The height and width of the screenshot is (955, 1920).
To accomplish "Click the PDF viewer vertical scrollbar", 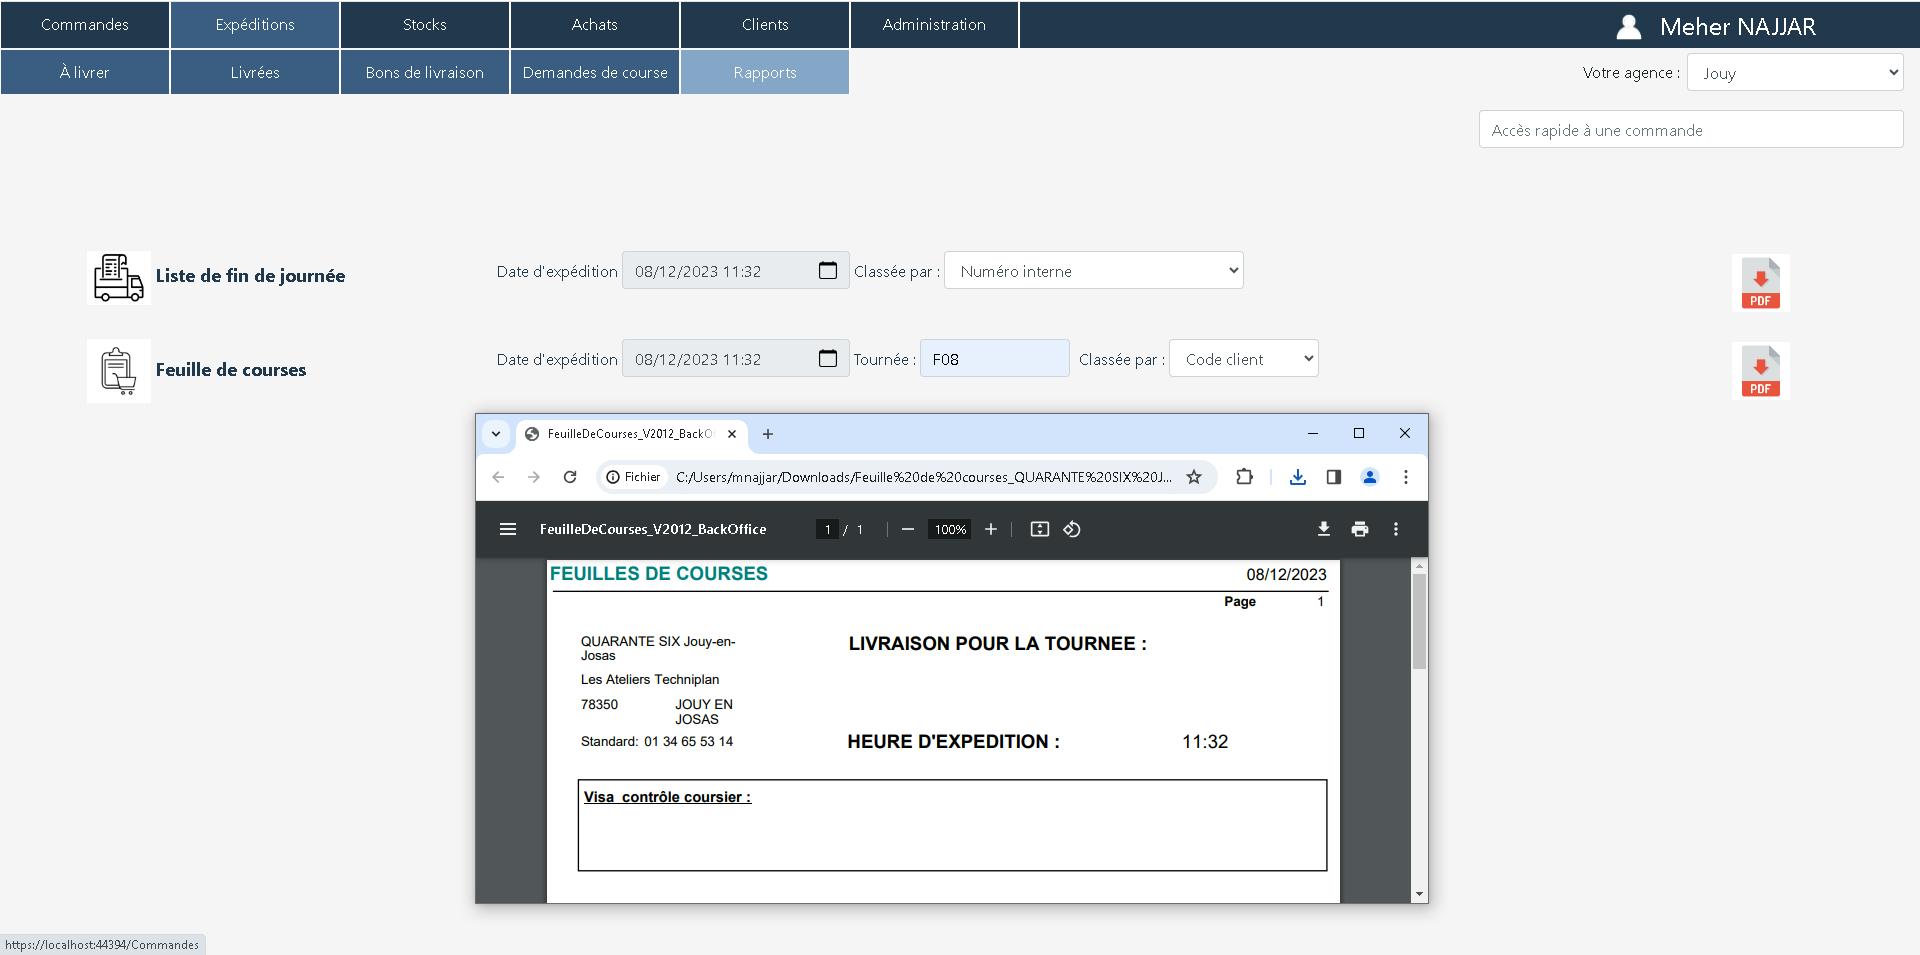I will (x=1419, y=622).
